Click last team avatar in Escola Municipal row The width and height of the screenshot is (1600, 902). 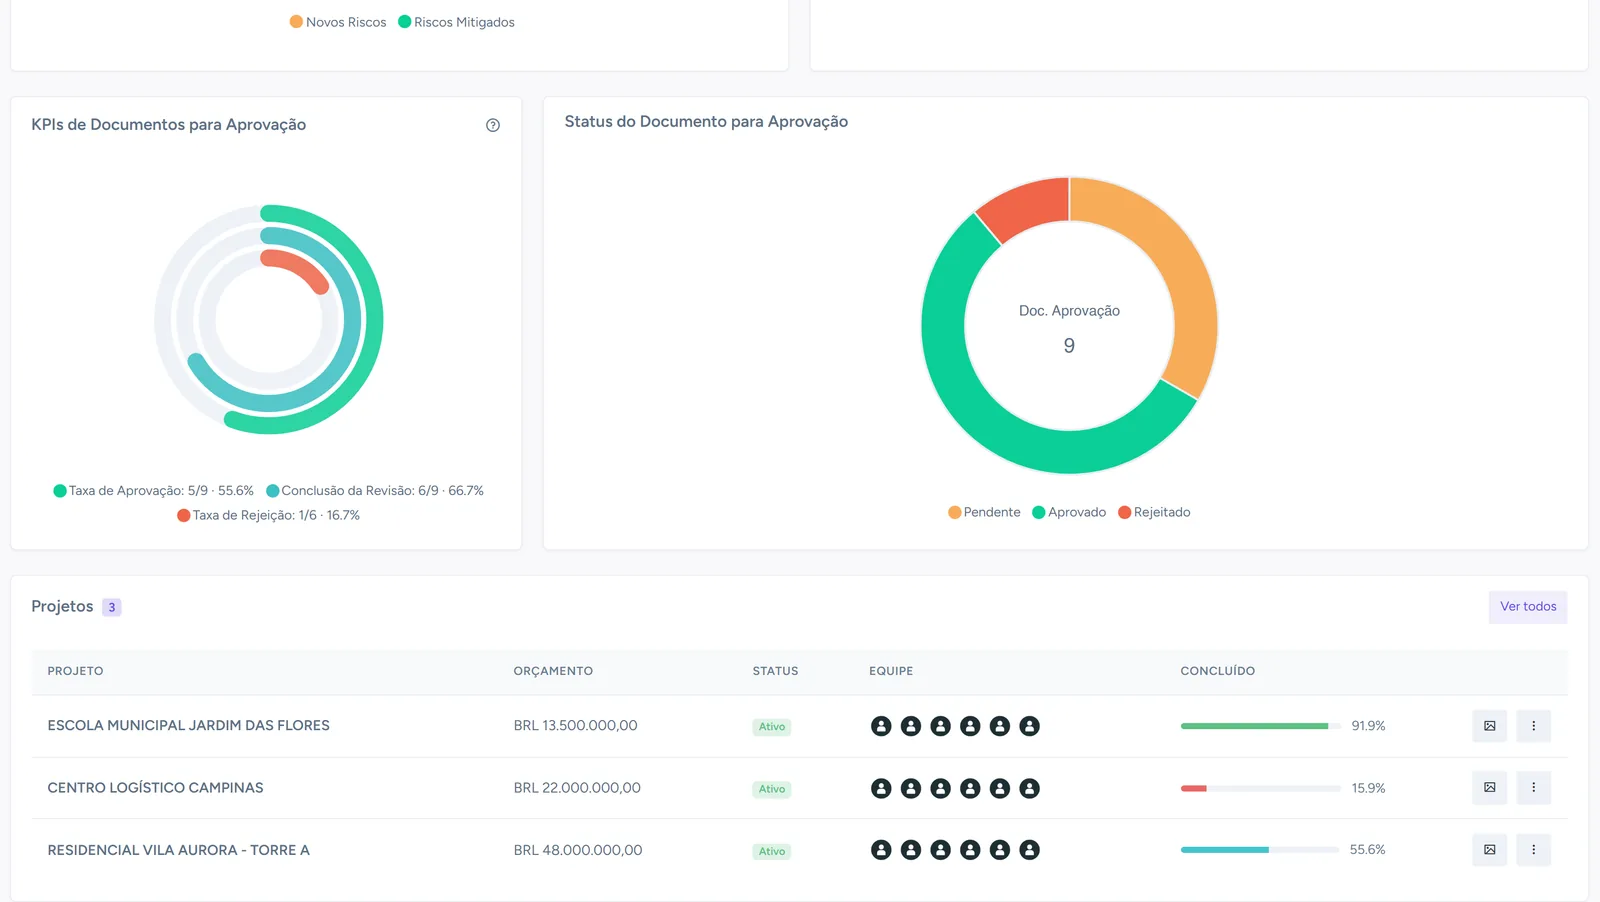click(x=1029, y=726)
